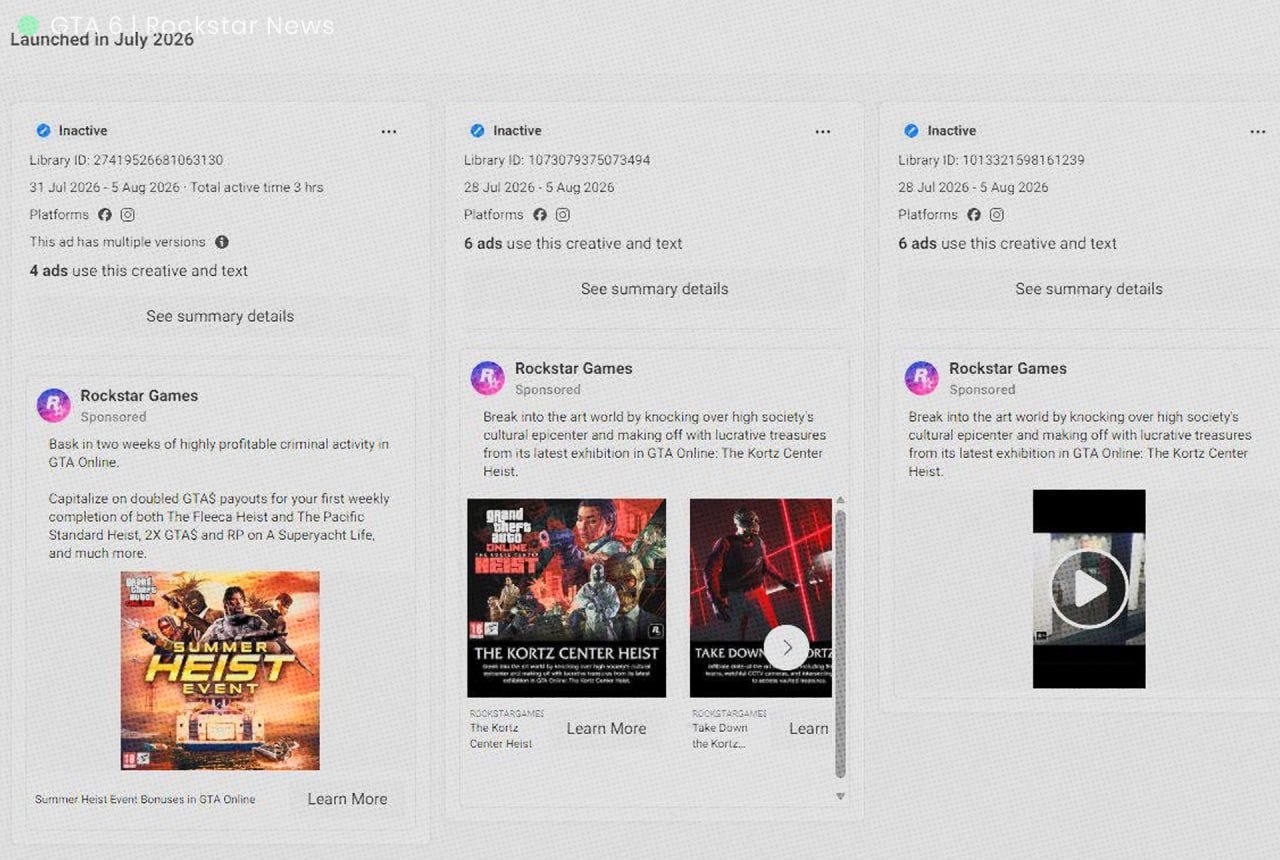Open Rockstar Games page name in video ad
The width and height of the screenshot is (1280, 860).
[1008, 369]
